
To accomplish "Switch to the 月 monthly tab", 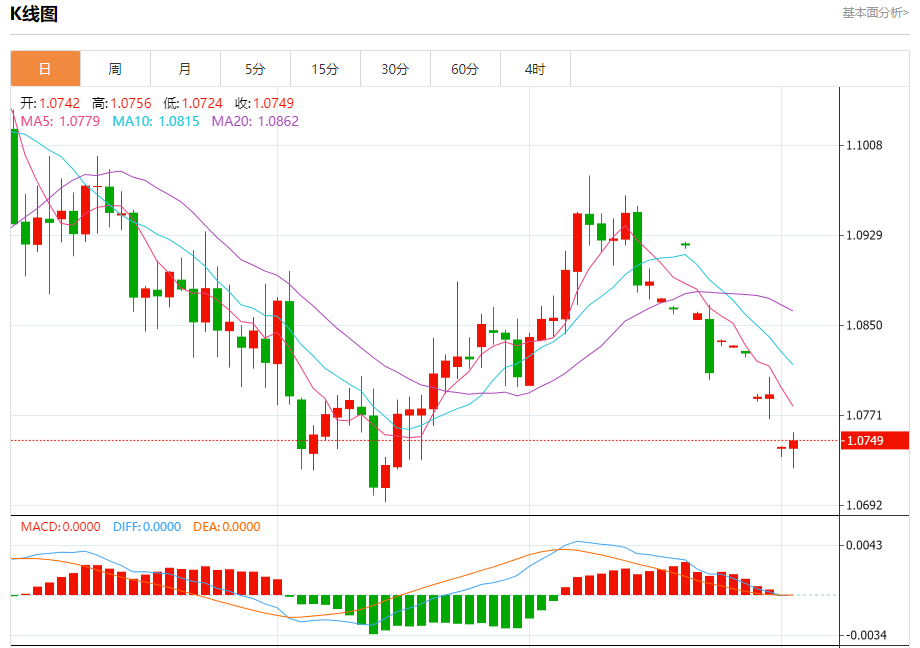I will (185, 69).
